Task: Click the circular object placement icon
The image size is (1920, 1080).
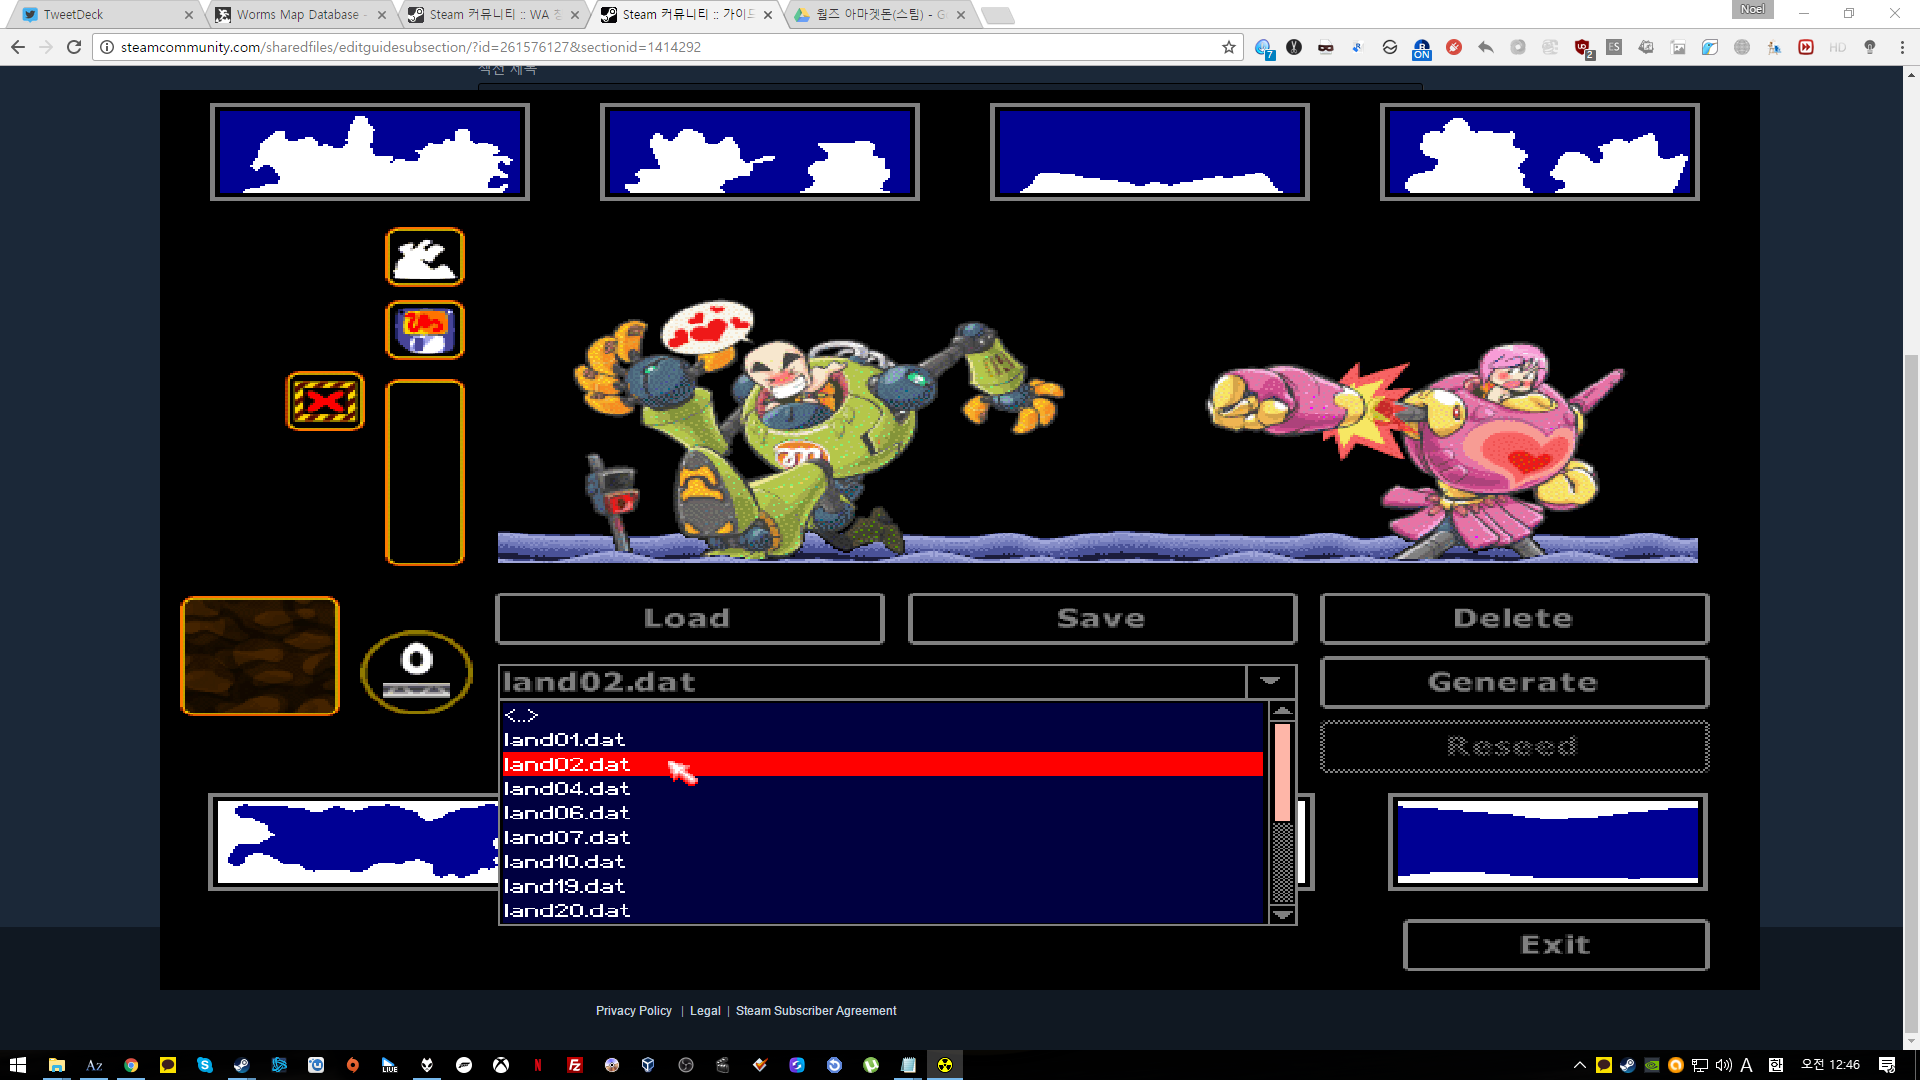Action: pos(416,671)
